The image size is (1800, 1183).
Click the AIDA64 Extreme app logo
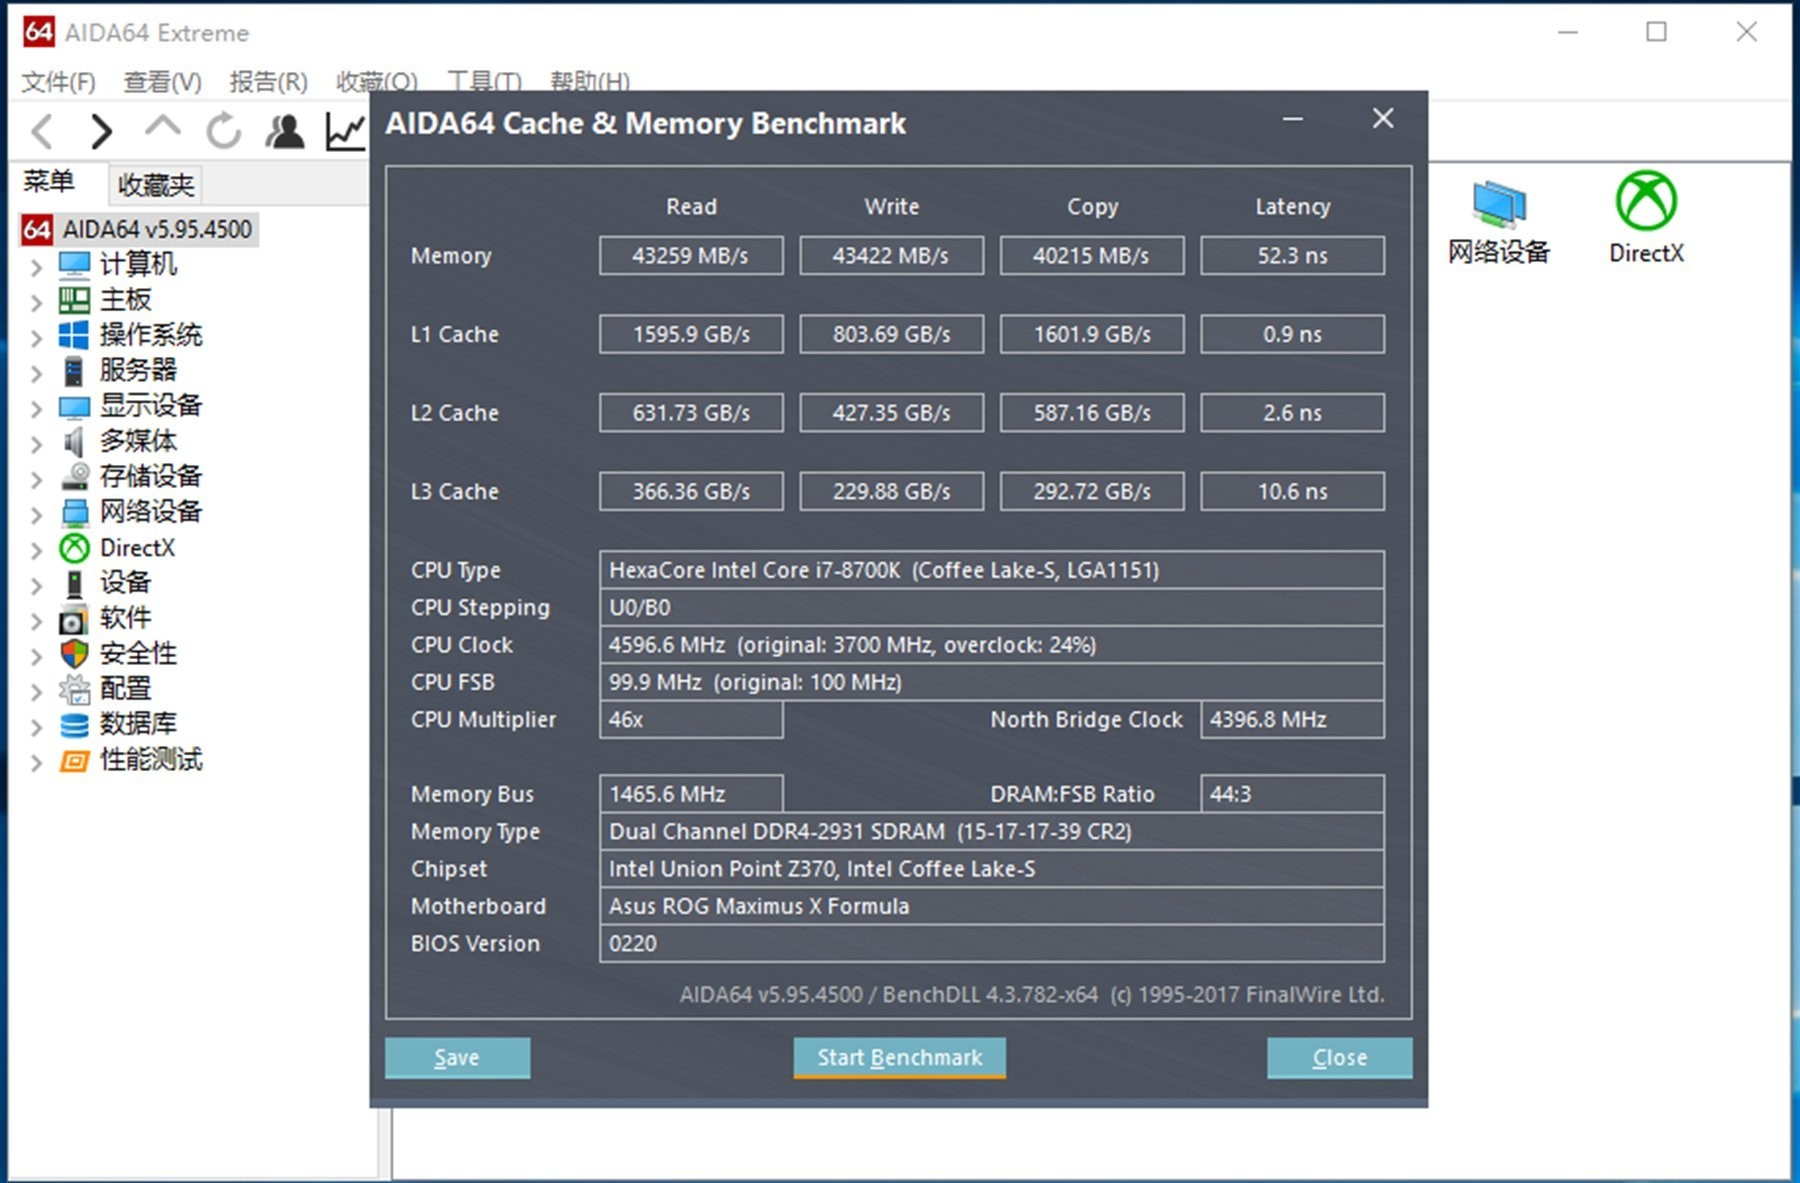tap(39, 32)
